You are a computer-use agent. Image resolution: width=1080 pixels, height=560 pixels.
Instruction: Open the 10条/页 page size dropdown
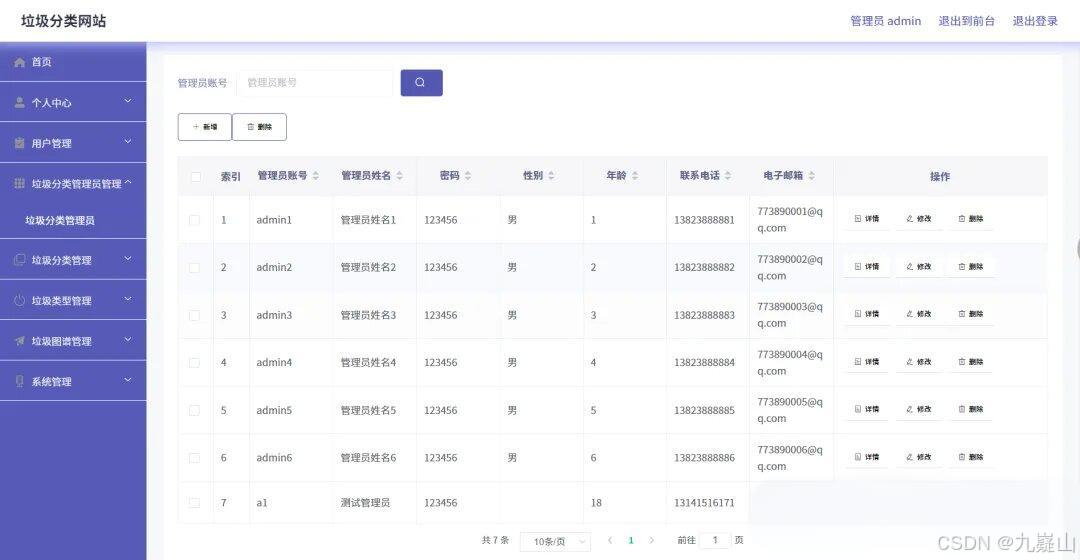(555, 542)
